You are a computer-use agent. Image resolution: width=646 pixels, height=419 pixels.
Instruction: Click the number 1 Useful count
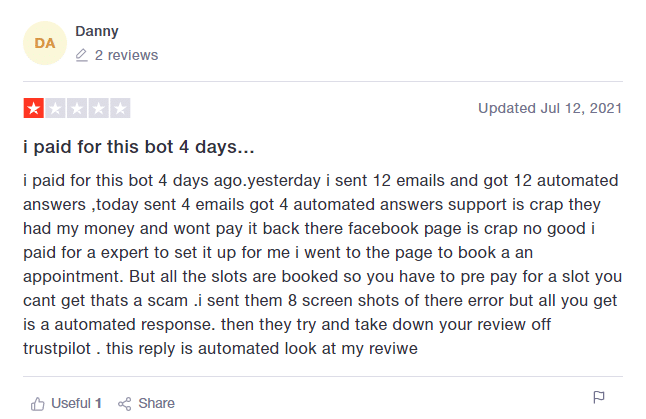(98, 404)
